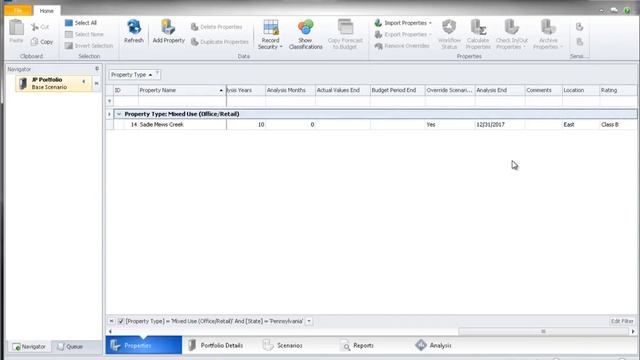Switch to Navigator pane button
This screenshot has width=640, height=360.
29,347
